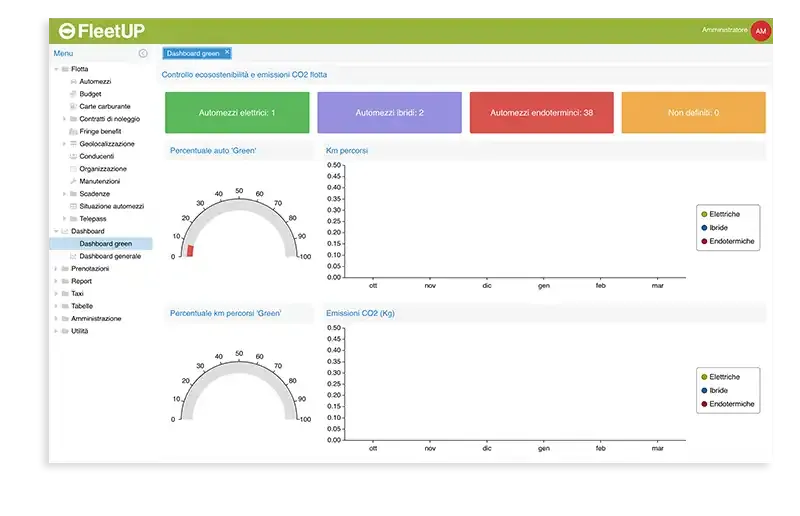Click the Percentuale auto 'Green' heading
Screen dimensions: 800x516
213,151
